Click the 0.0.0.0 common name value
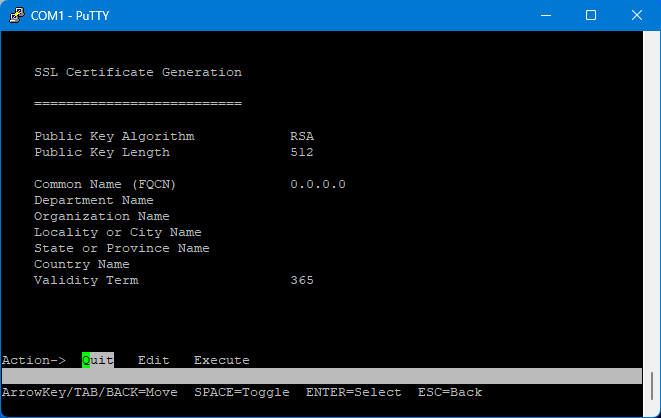 click(x=318, y=184)
